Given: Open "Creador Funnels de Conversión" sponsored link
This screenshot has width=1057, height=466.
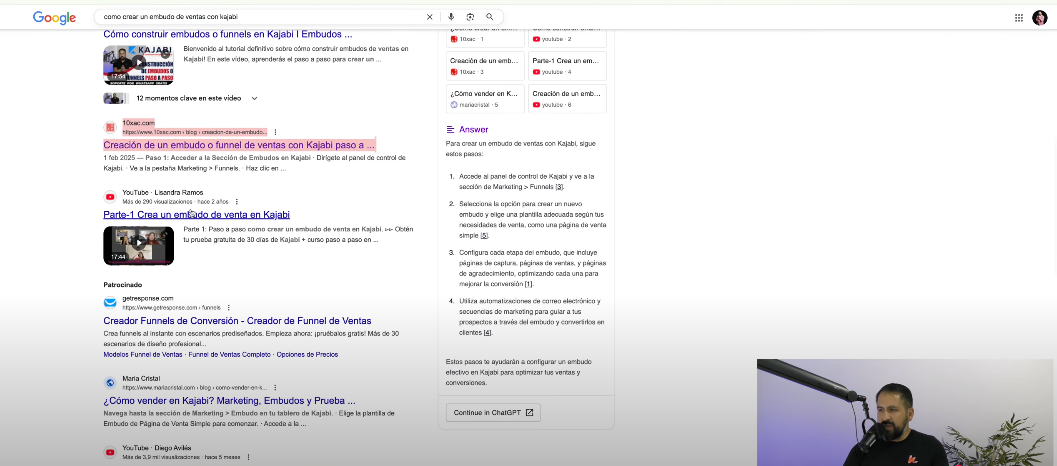Looking at the screenshot, I should [237, 321].
